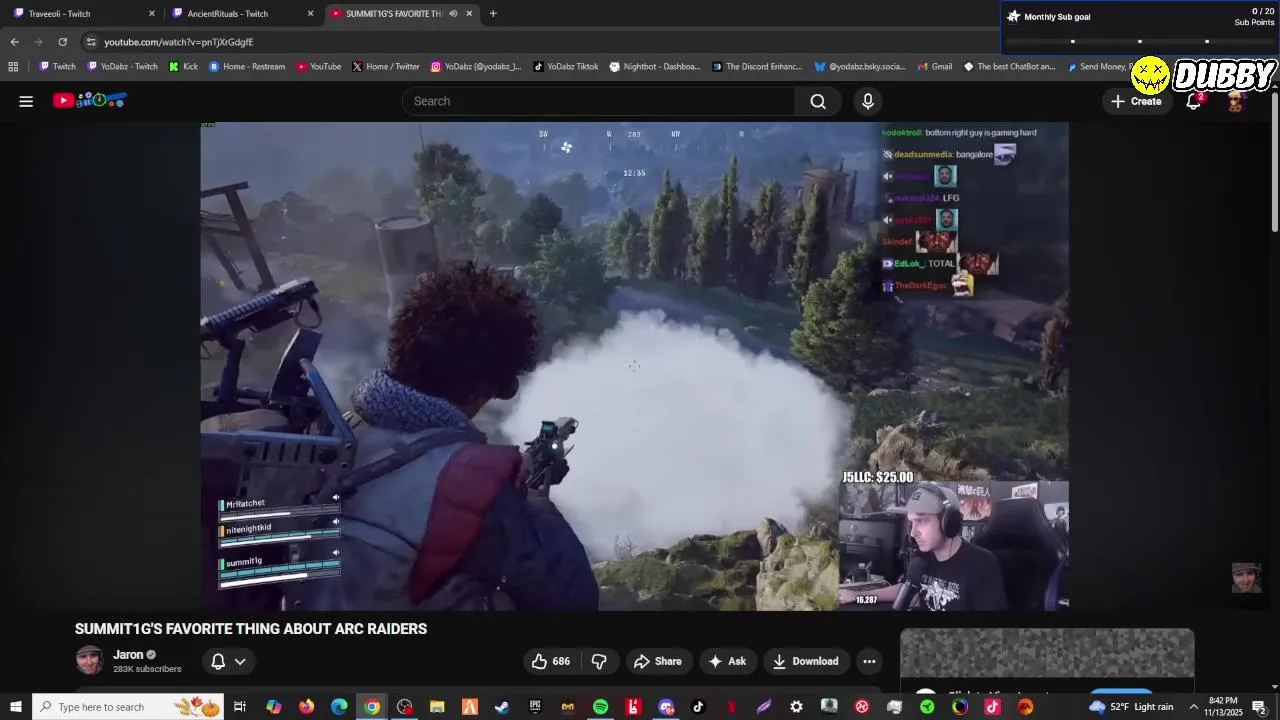View site information icon in address bar

91,42
